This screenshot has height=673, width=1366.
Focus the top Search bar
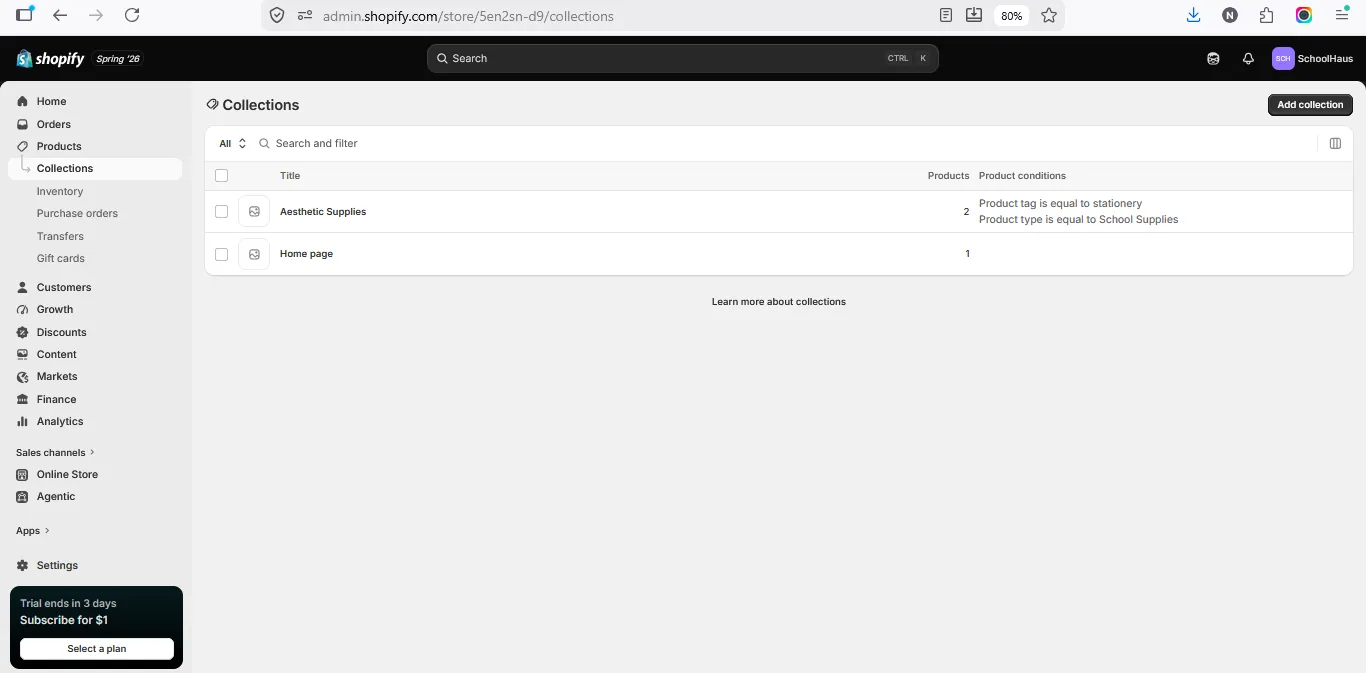click(683, 58)
